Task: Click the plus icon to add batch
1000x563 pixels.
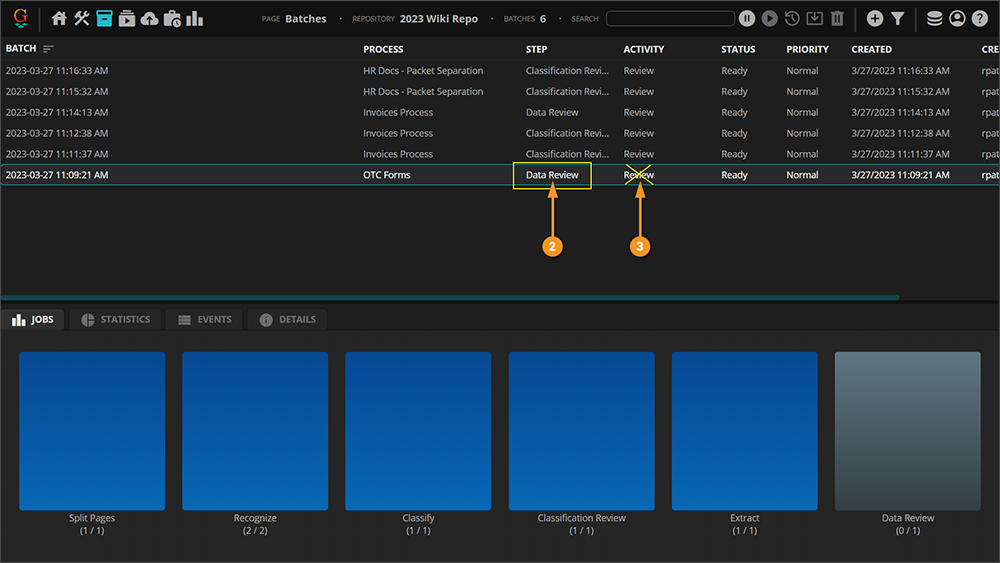Action: point(875,18)
